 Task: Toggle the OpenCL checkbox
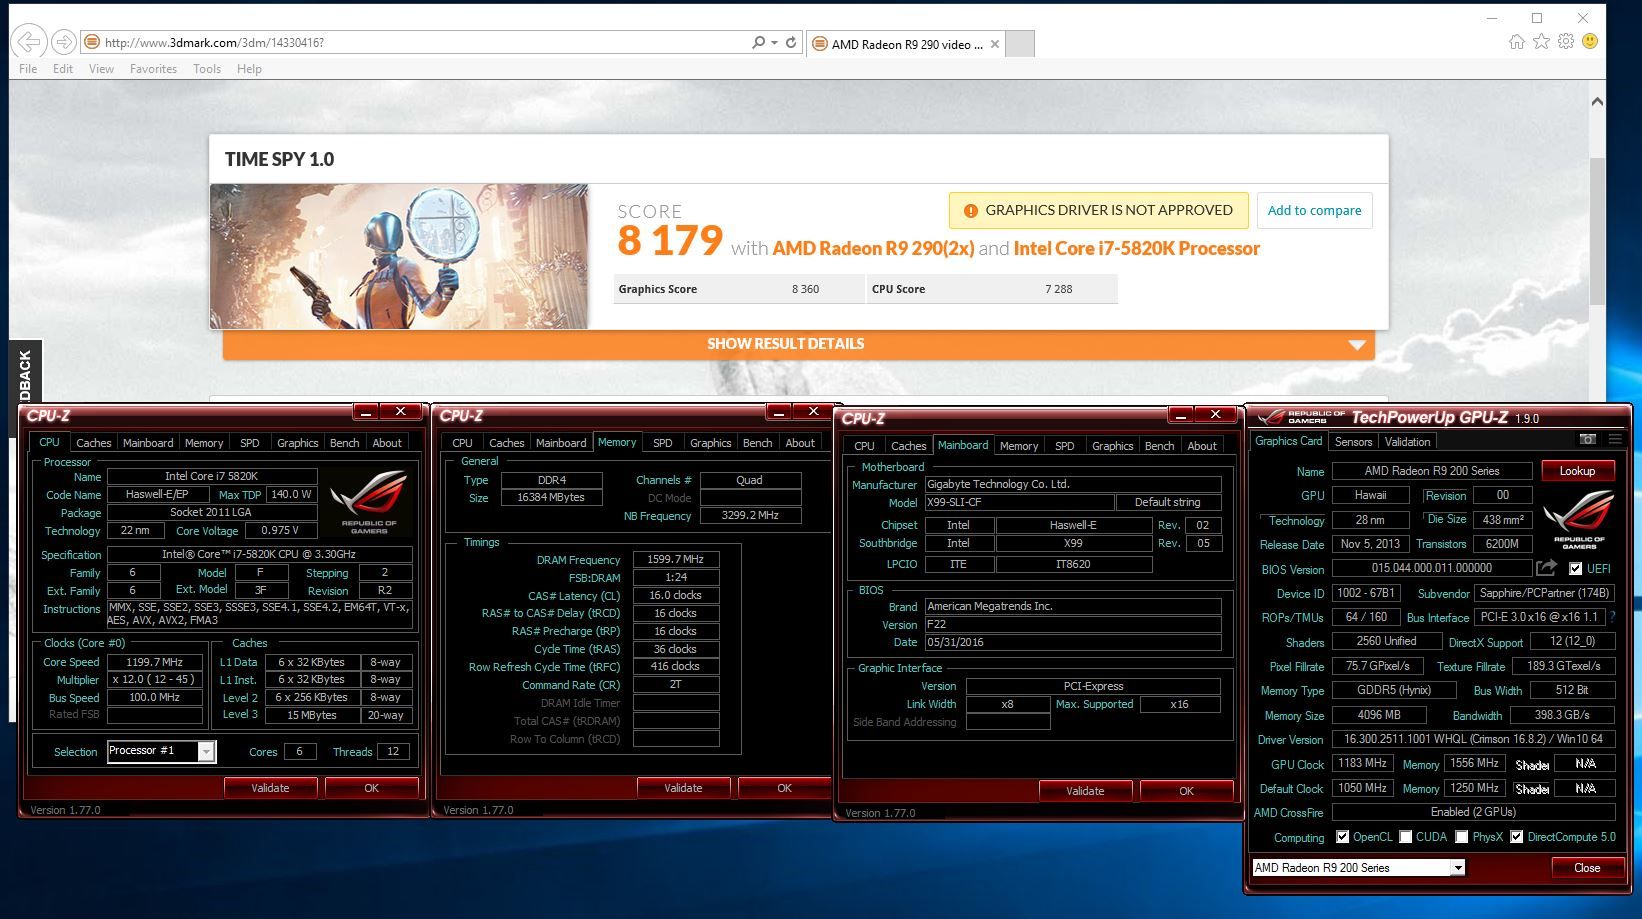point(1342,837)
